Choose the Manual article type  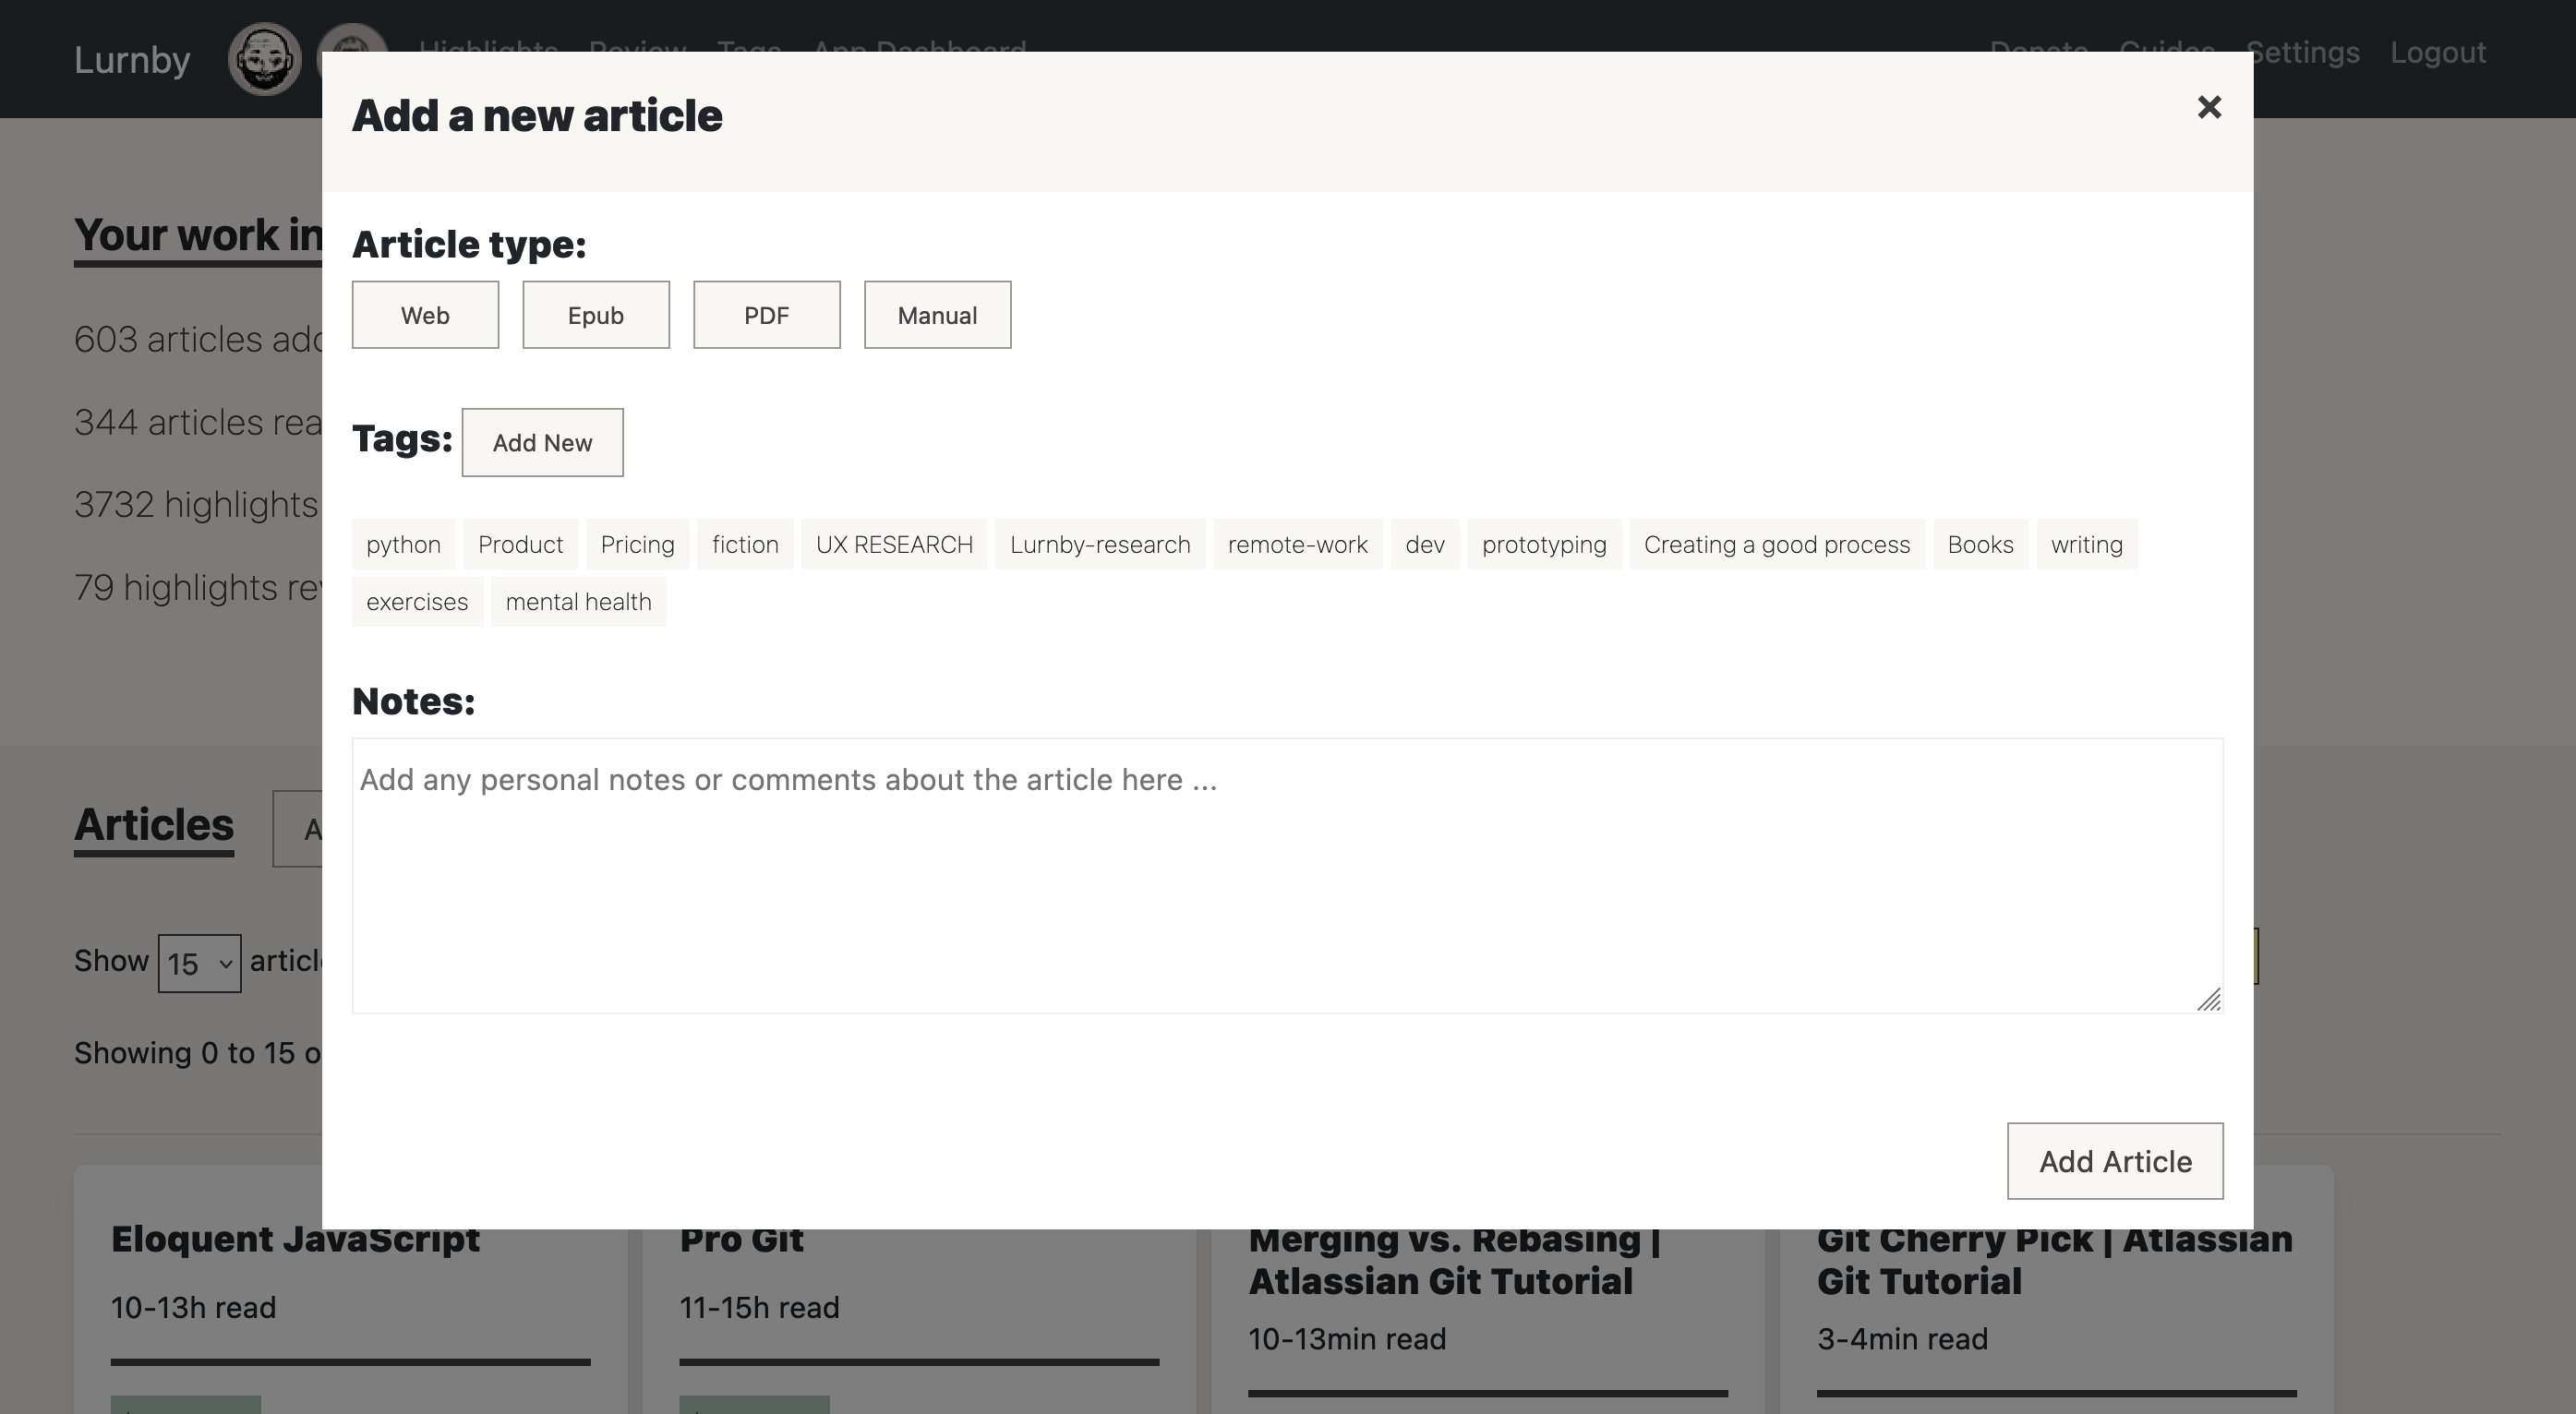pyautogui.click(x=937, y=315)
